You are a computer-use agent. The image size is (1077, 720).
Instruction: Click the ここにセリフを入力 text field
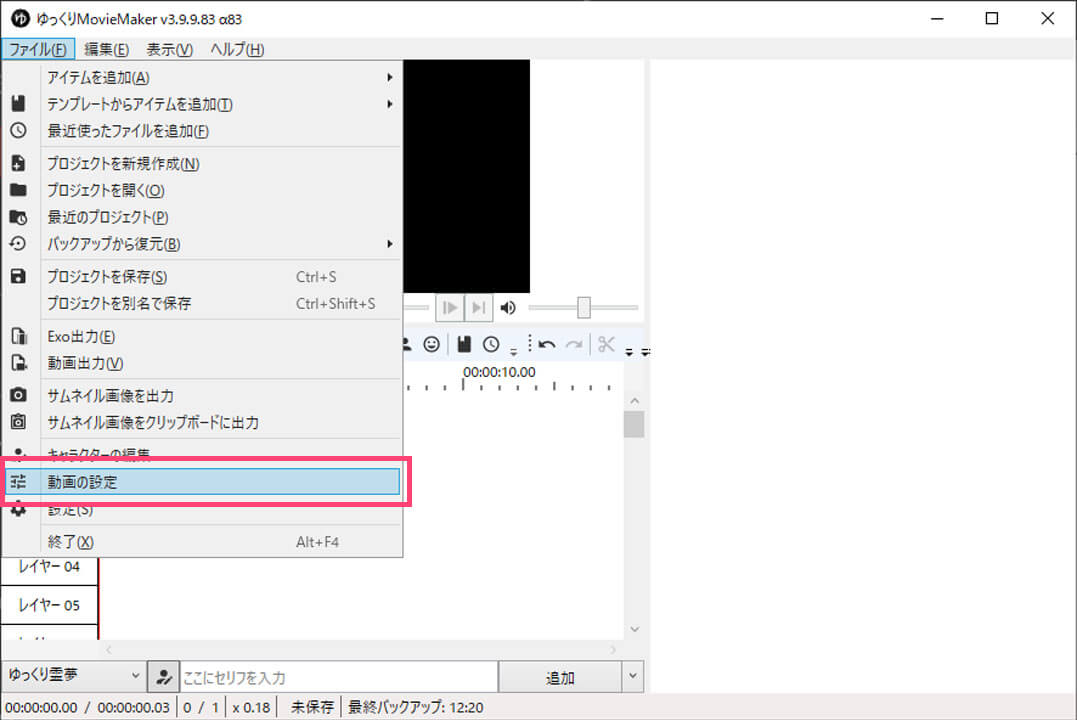click(337, 678)
